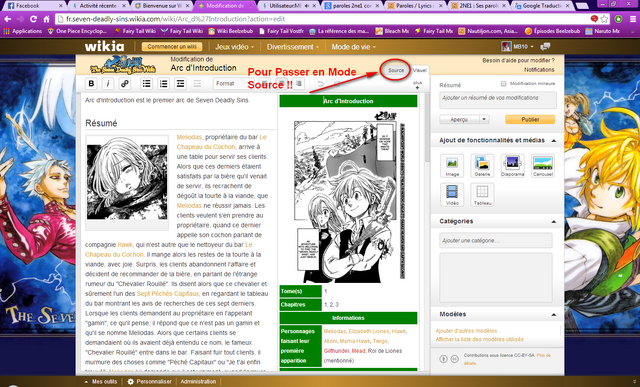The width and height of the screenshot is (640, 387).
Task: Add a Vidéo to the article
Action: (452, 194)
